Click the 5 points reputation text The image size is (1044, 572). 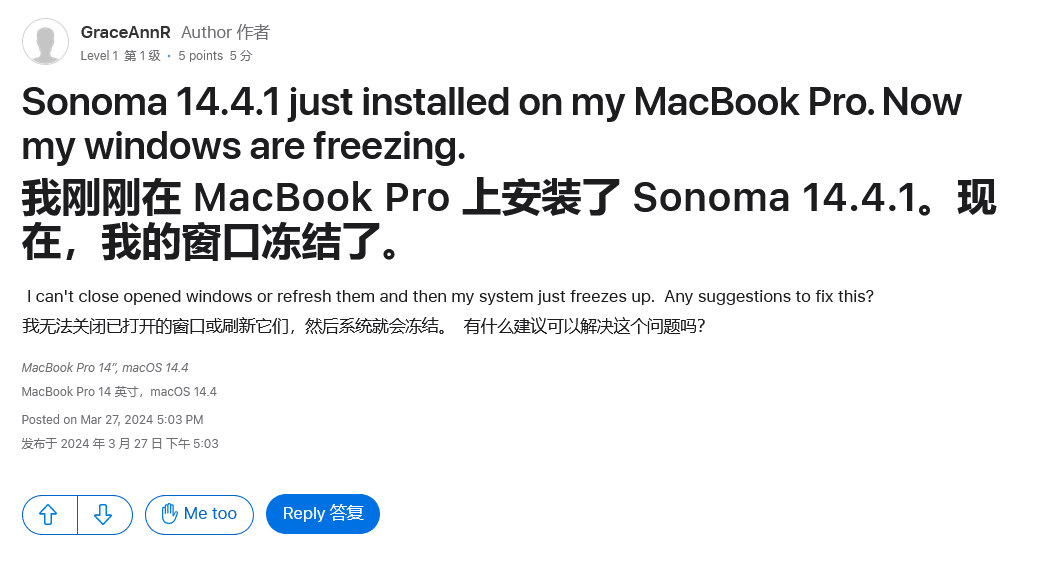click(200, 56)
